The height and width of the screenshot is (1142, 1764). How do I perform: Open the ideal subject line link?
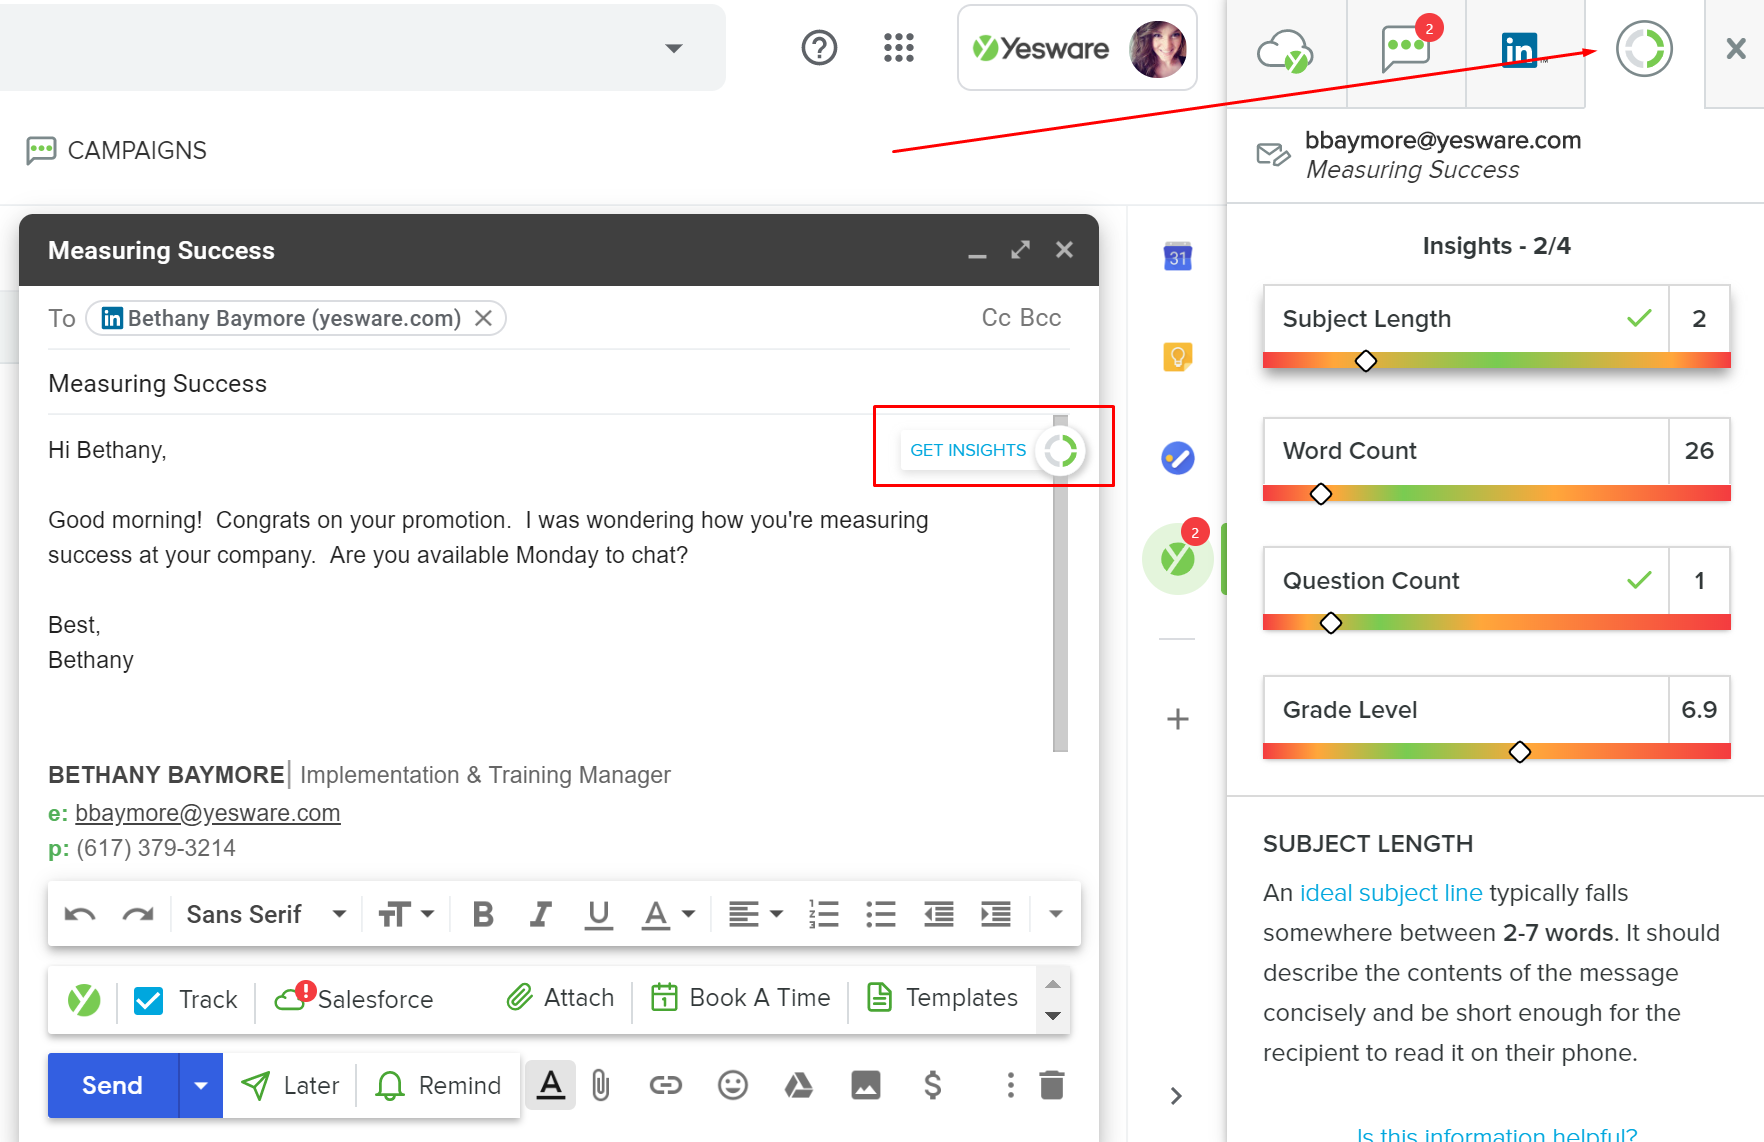(x=1391, y=893)
